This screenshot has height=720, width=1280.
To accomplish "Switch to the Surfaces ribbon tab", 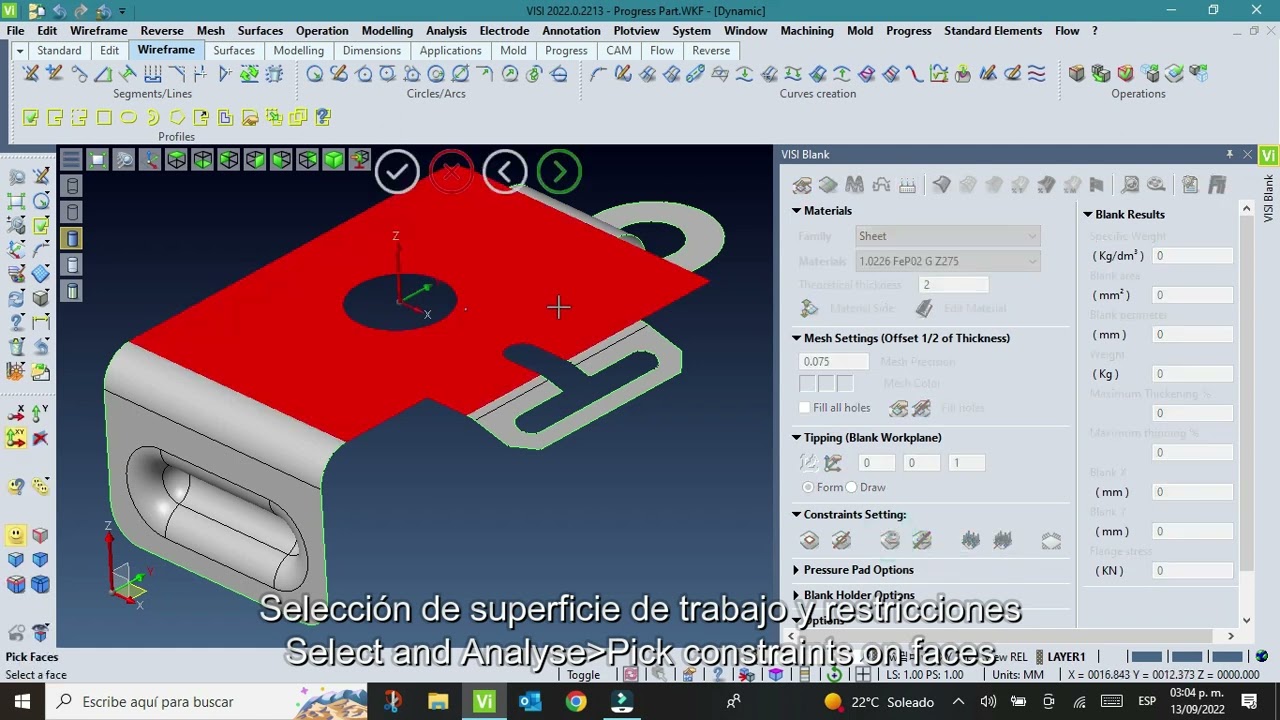I will point(234,50).
